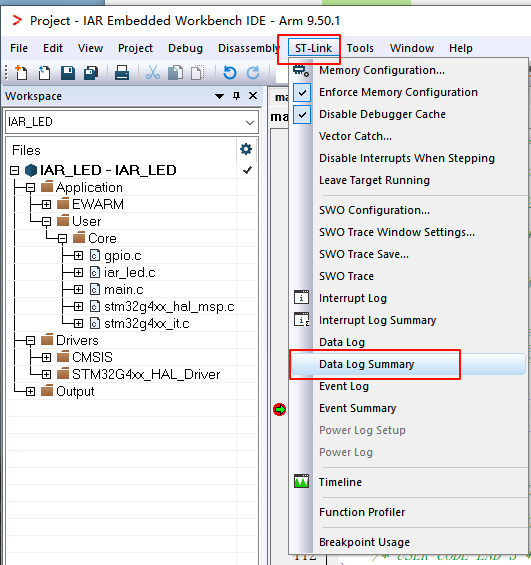
Task: Click the gpio.c file icon
Action: (94, 255)
